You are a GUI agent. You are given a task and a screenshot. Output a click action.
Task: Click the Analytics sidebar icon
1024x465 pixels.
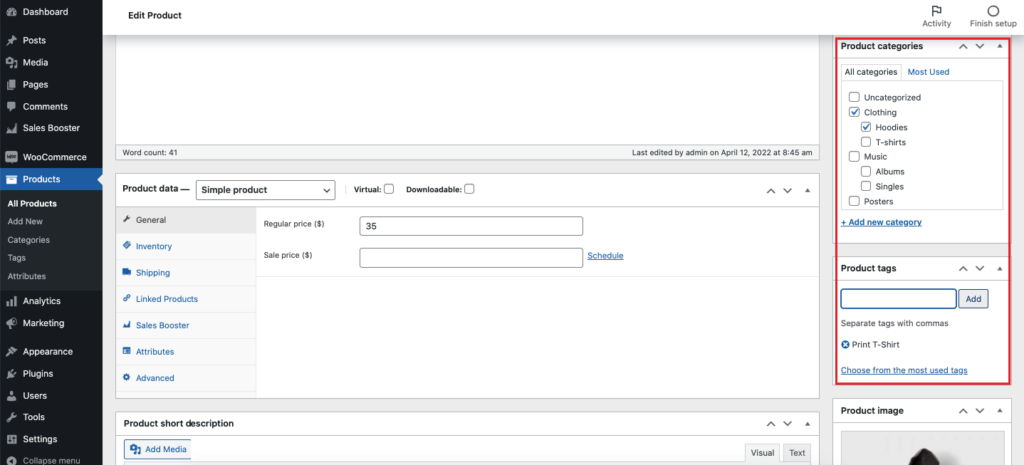coord(10,301)
